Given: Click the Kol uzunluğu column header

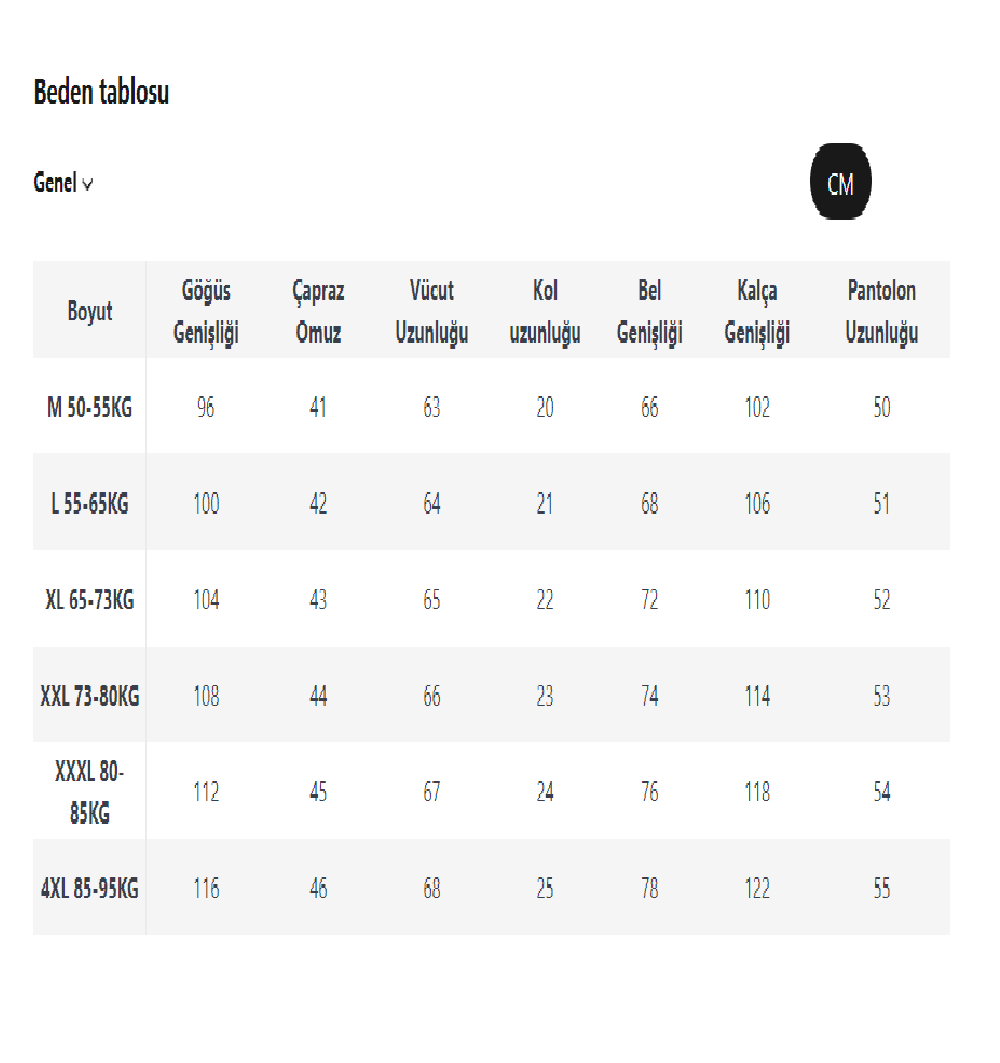Looking at the screenshot, I should tap(545, 311).
